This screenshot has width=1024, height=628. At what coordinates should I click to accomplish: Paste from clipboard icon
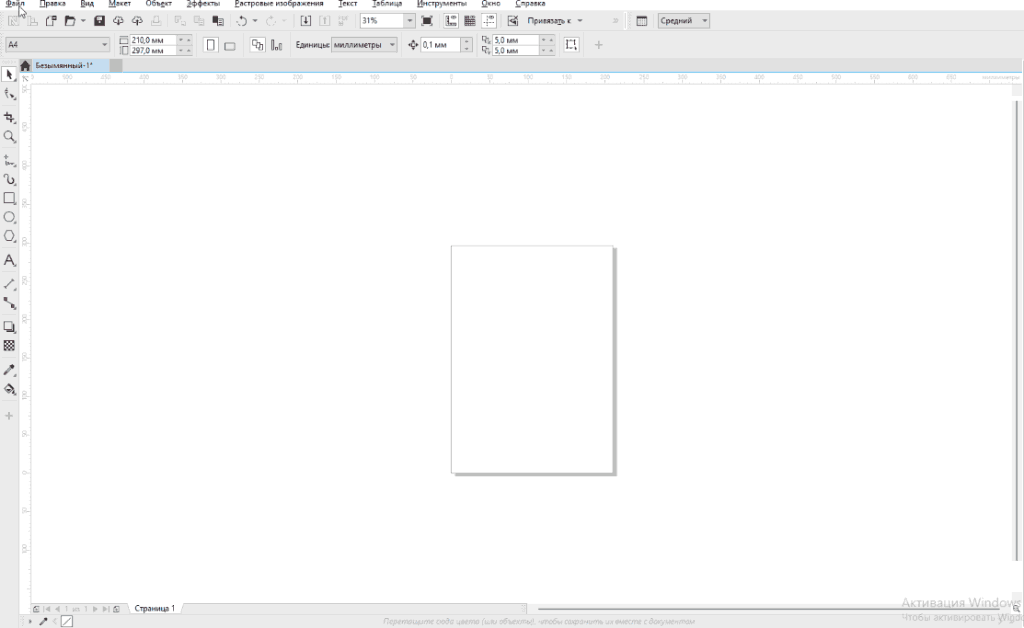pyautogui.click(x=218, y=21)
